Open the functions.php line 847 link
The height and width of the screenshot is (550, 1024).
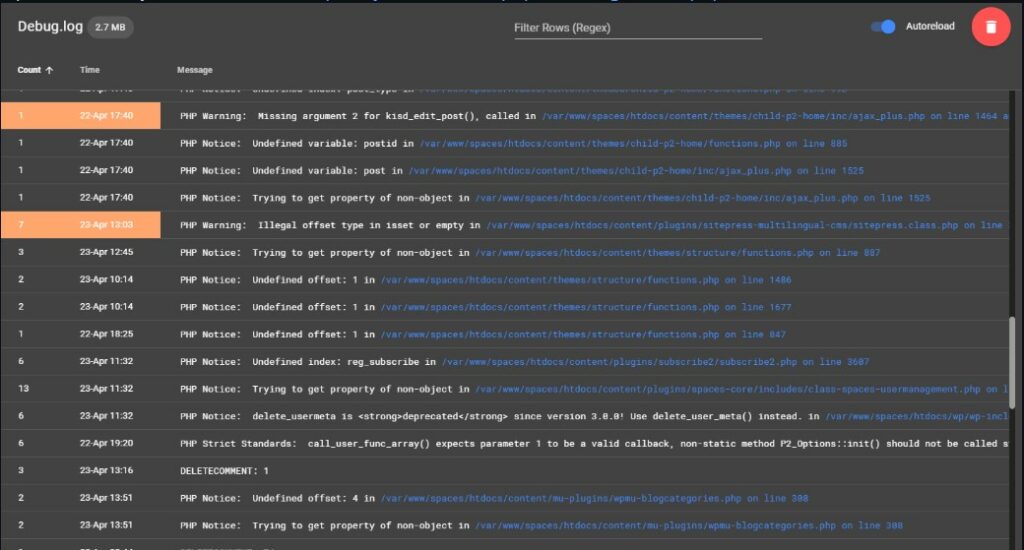(x=583, y=334)
